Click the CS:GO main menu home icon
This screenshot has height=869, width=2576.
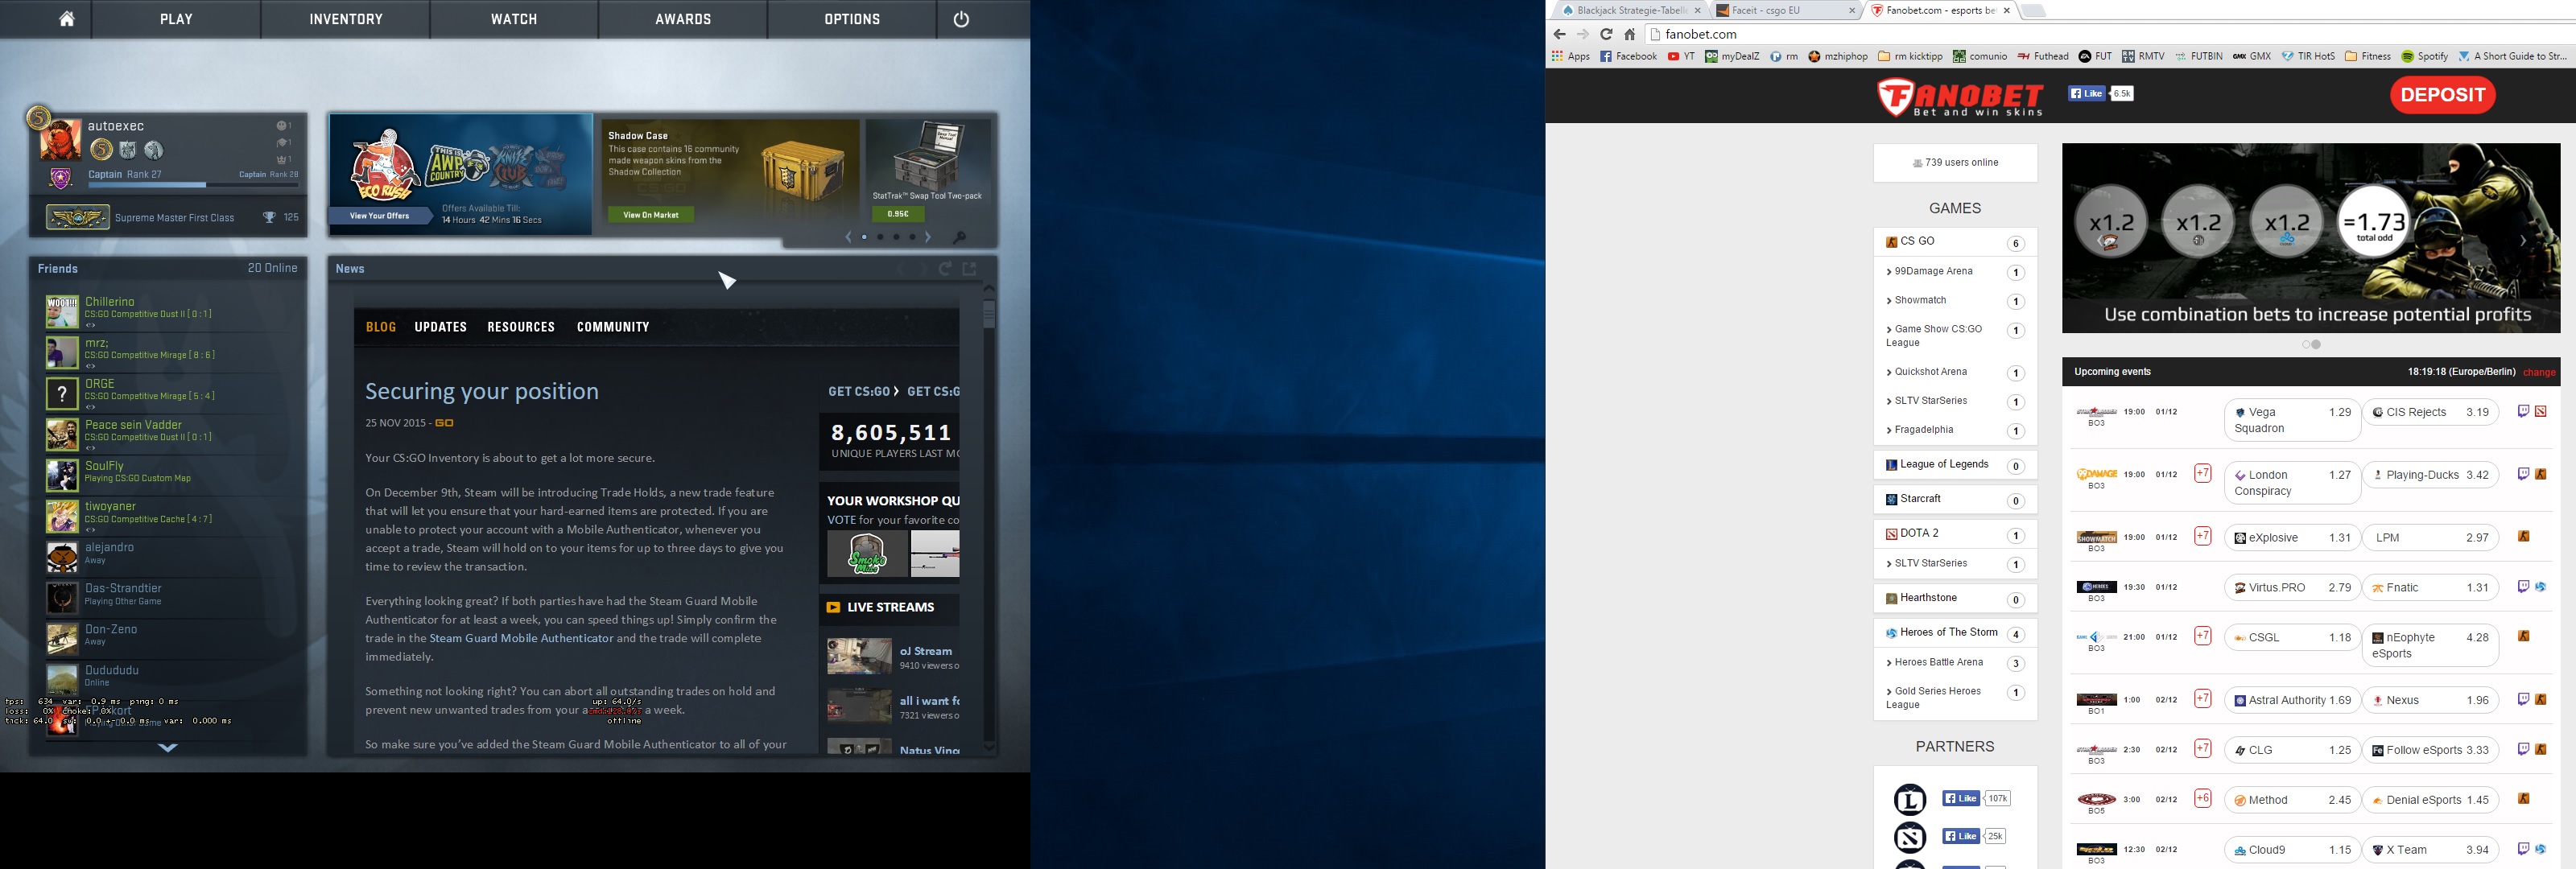coord(66,19)
